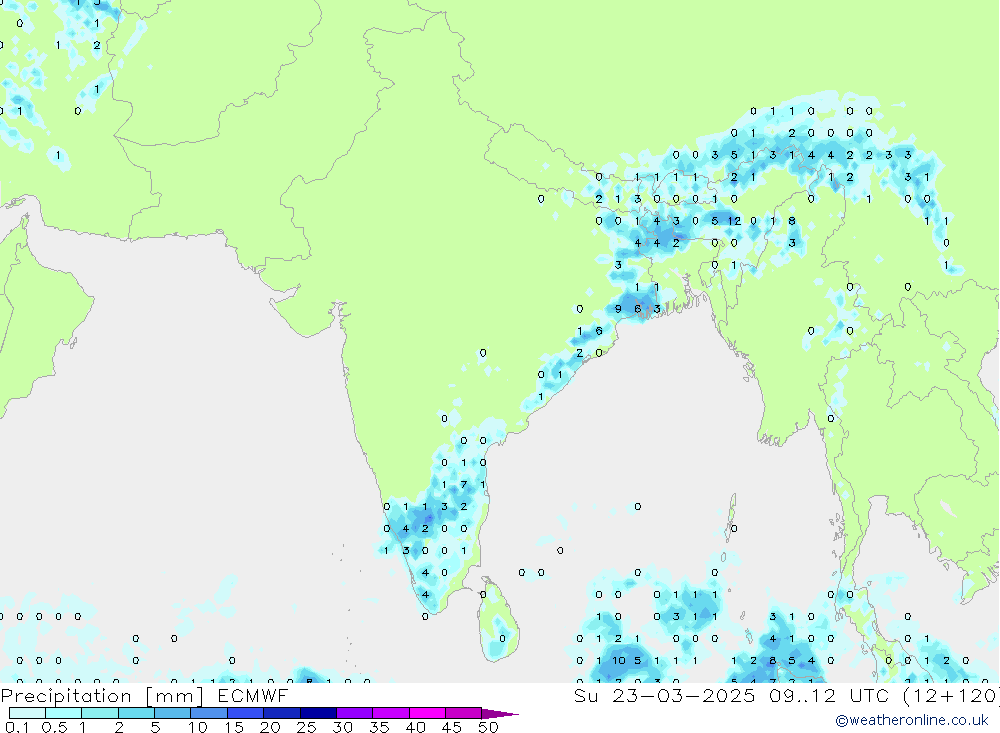The image size is (1000, 733).
Task: Click the above-50 mm legend arrow tip
Action: coord(500,713)
